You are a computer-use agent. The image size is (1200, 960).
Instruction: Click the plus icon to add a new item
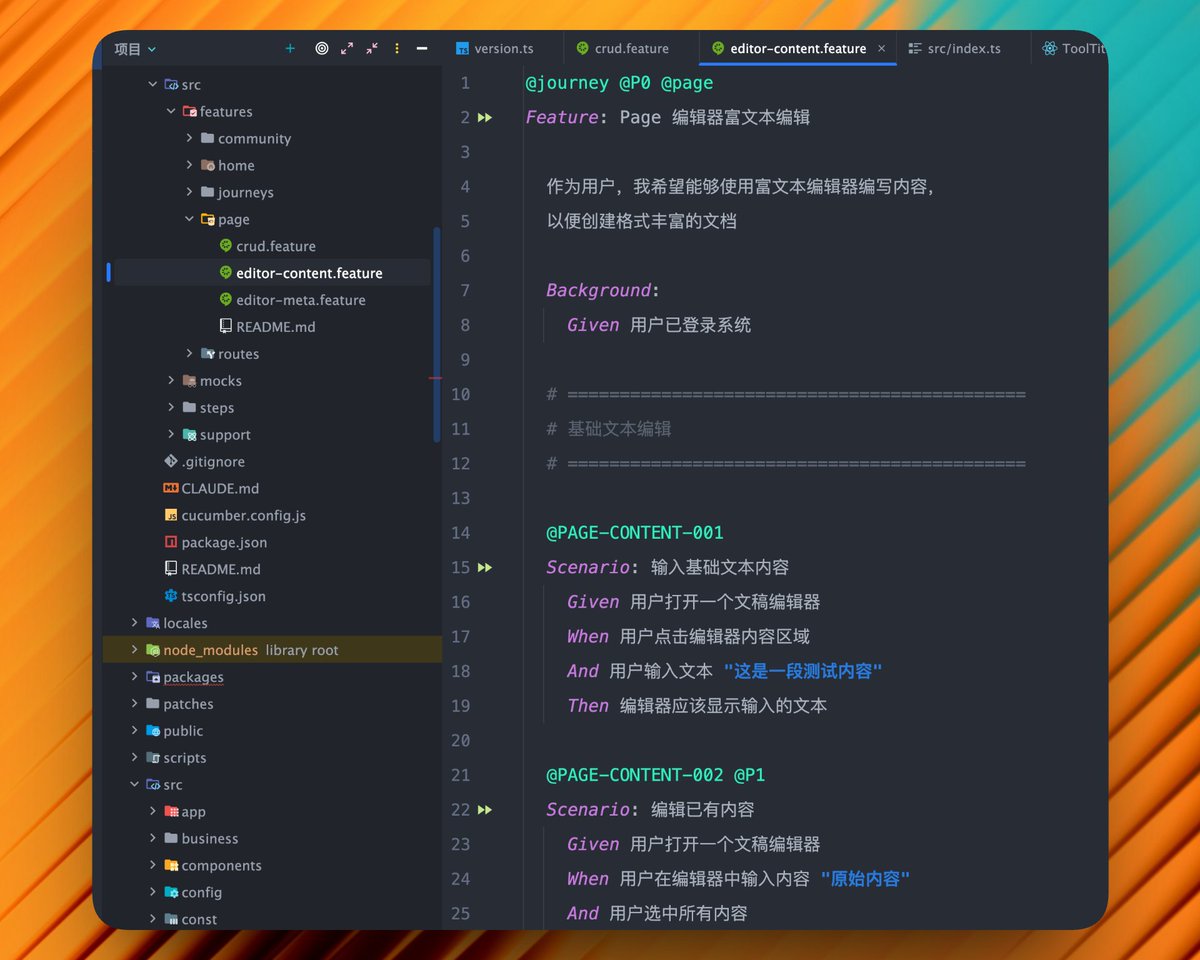tap(289, 47)
